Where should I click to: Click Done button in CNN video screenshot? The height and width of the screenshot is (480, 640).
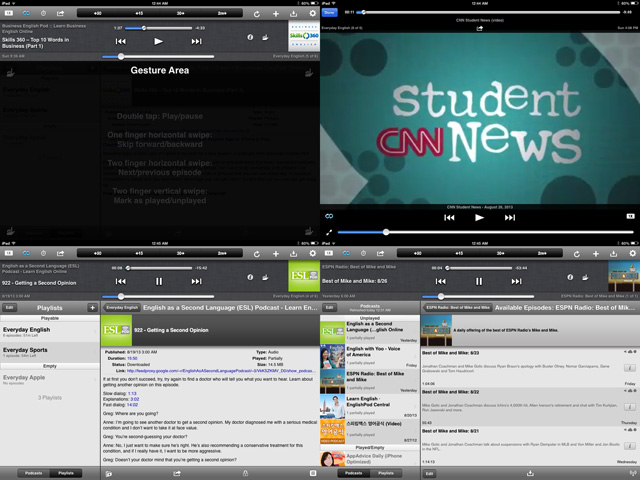click(x=329, y=13)
